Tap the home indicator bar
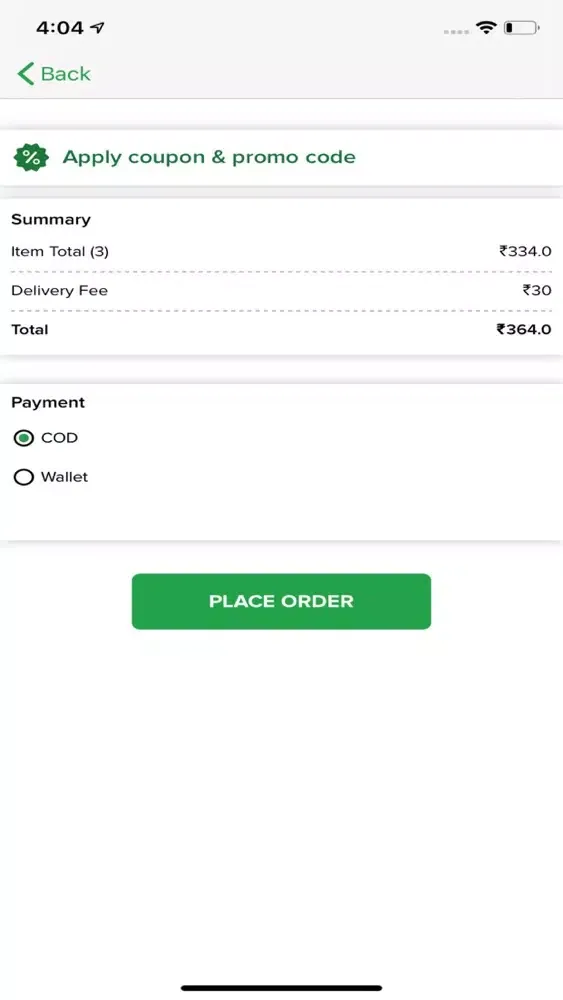The height and width of the screenshot is (1000, 563). click(x=281, y=988)
